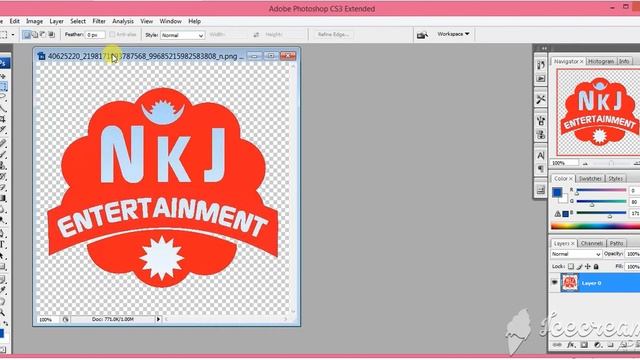
Task: Click the Add to selection mode icon
Action: pos(35,35)
